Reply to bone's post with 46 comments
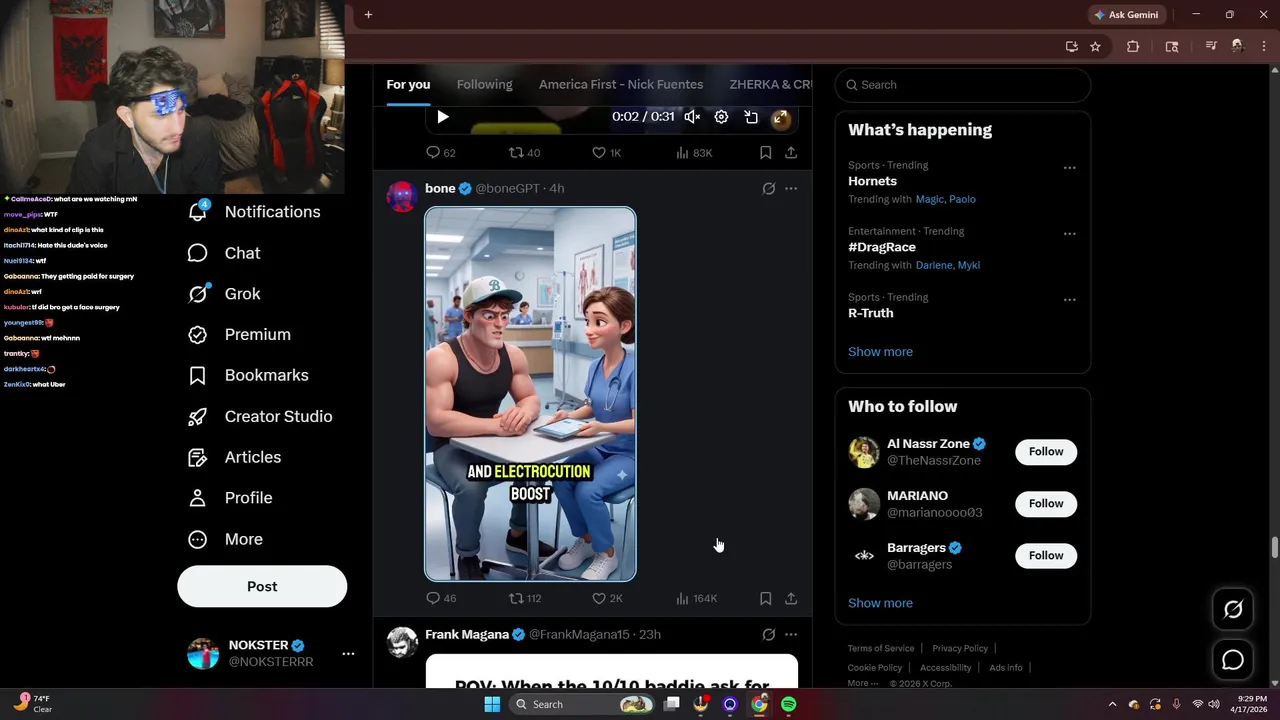The width and height of the screenshot is (1280, 720). tap(441, 598)
